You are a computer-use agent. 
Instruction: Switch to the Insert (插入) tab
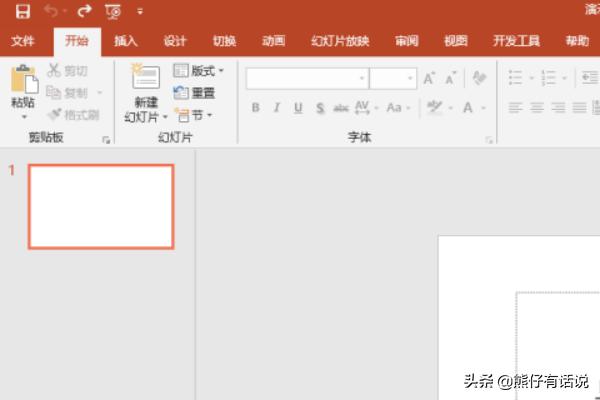[x=126, y=41]
